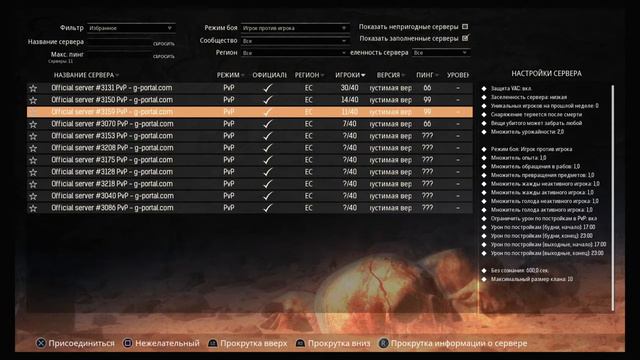This screenshot has width=640, height=360.
Task: Open the Фильтр dropdown showing Избранное
Action: pos(131,28)
